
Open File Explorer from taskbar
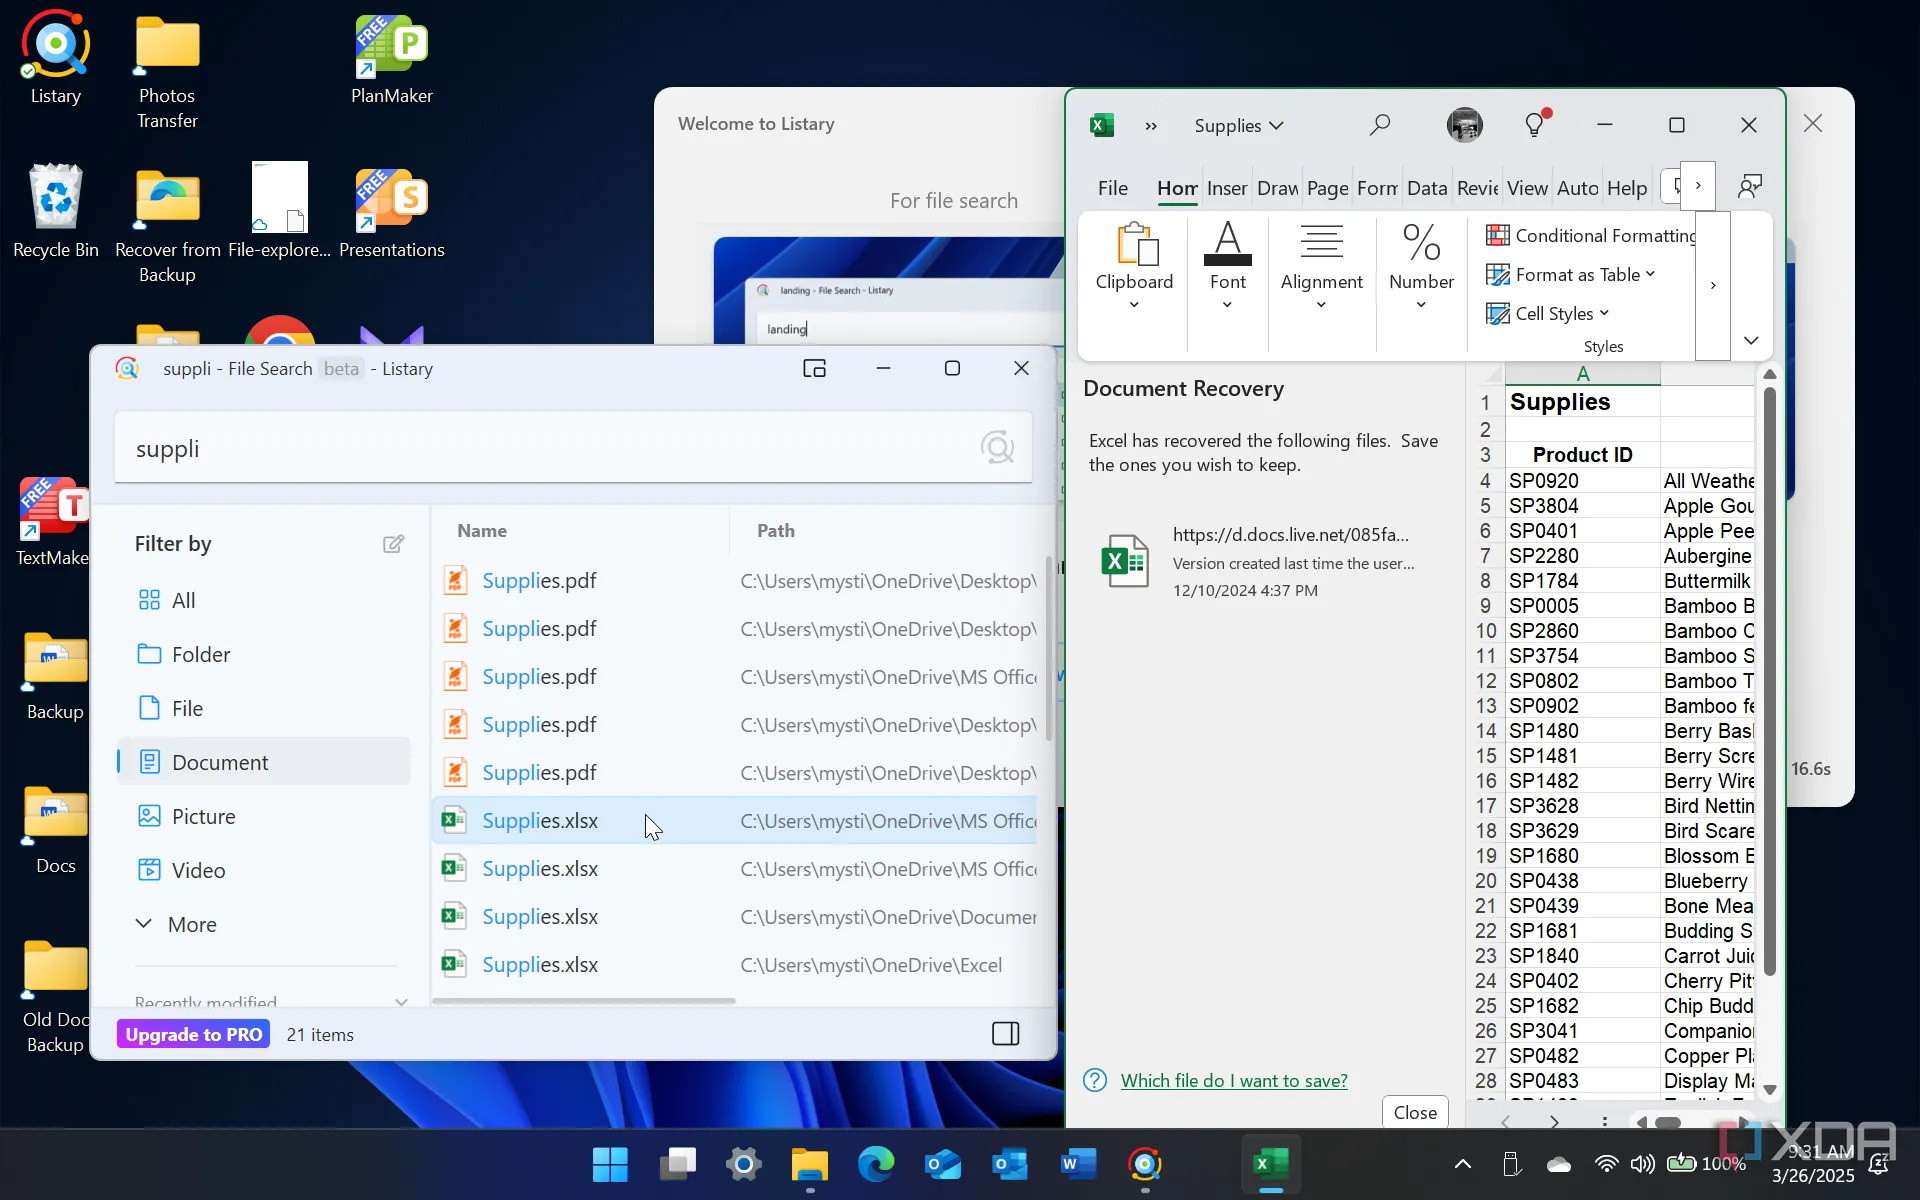click(x=810, y=1164)
